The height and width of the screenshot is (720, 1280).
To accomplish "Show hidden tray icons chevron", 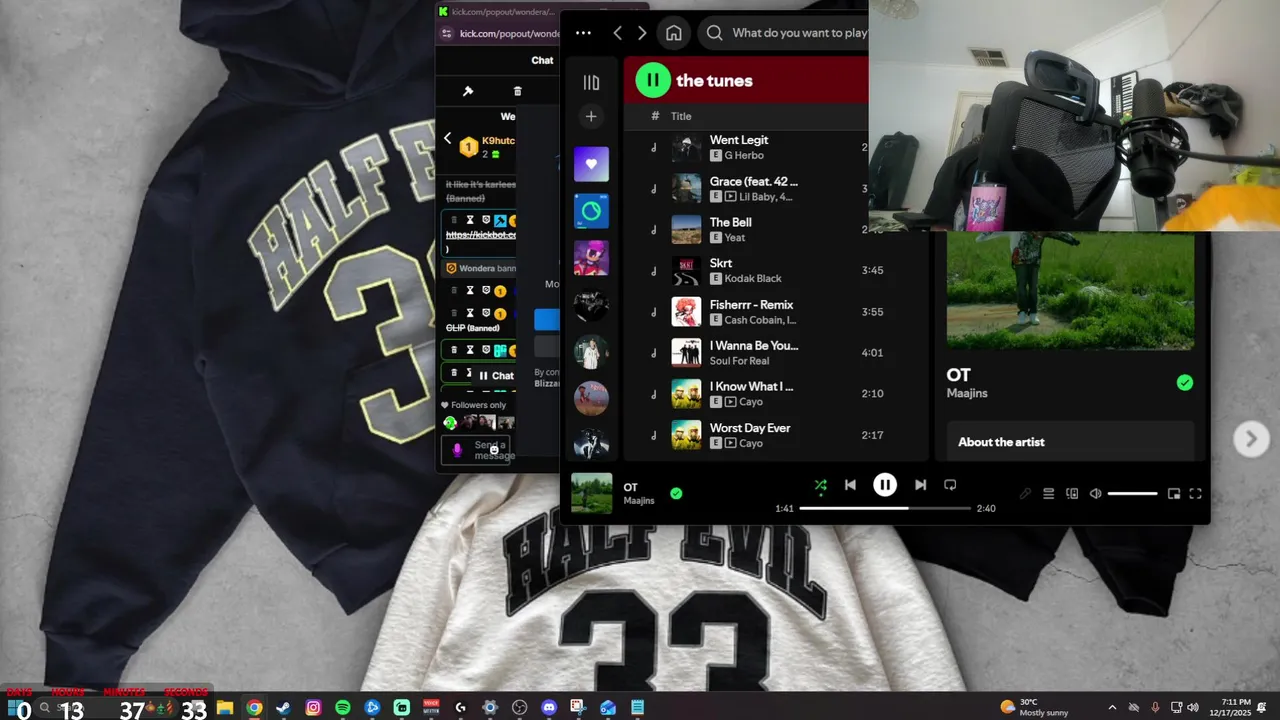I will tap(1112, 707).
